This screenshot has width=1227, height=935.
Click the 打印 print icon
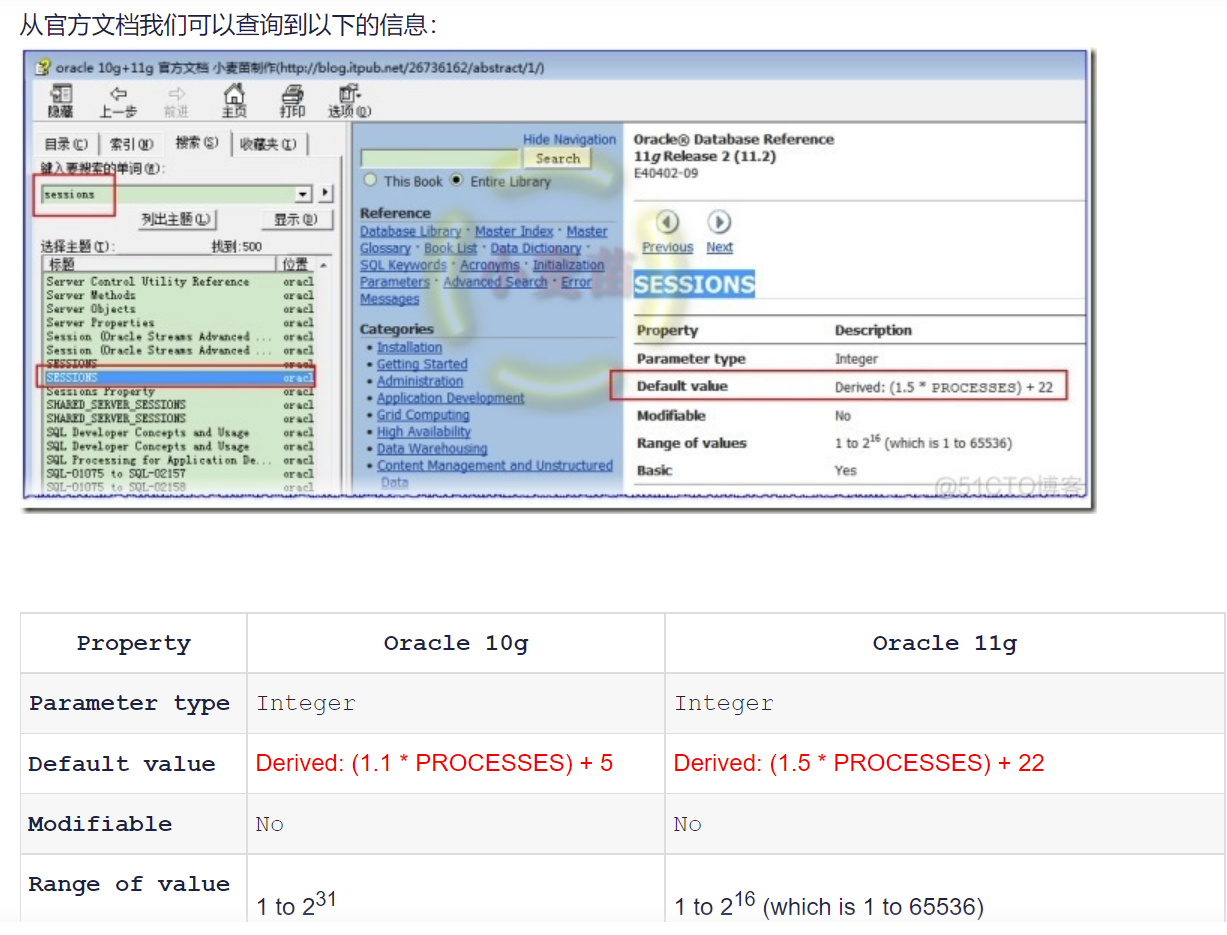tap(292, 95)
